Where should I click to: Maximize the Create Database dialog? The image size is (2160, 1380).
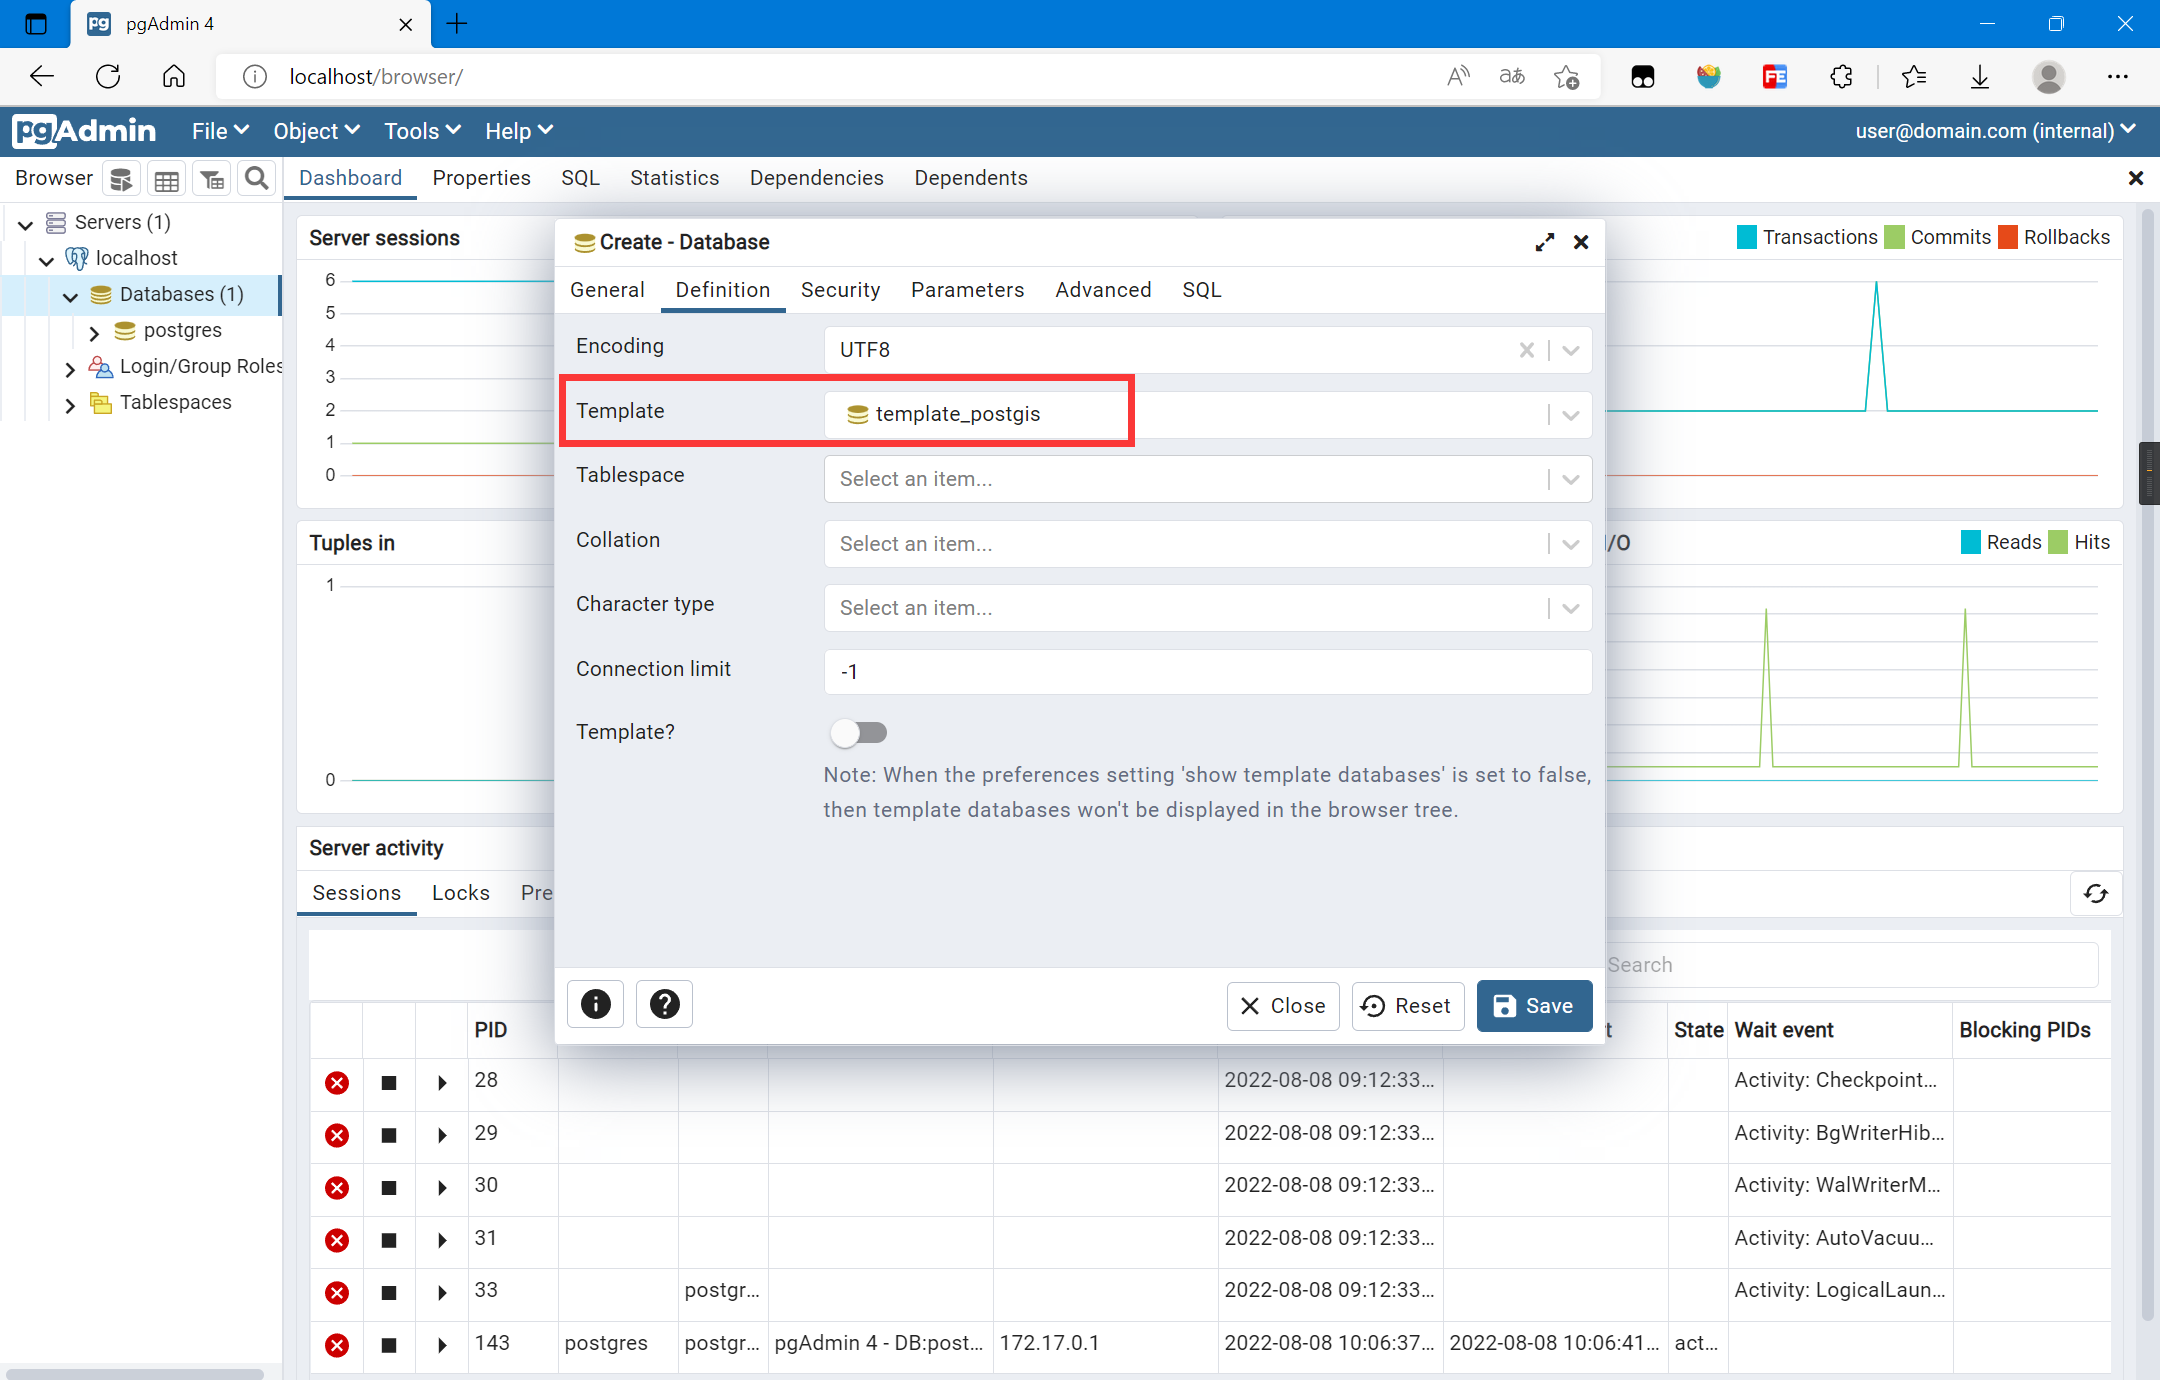[x=1544, y=242]
